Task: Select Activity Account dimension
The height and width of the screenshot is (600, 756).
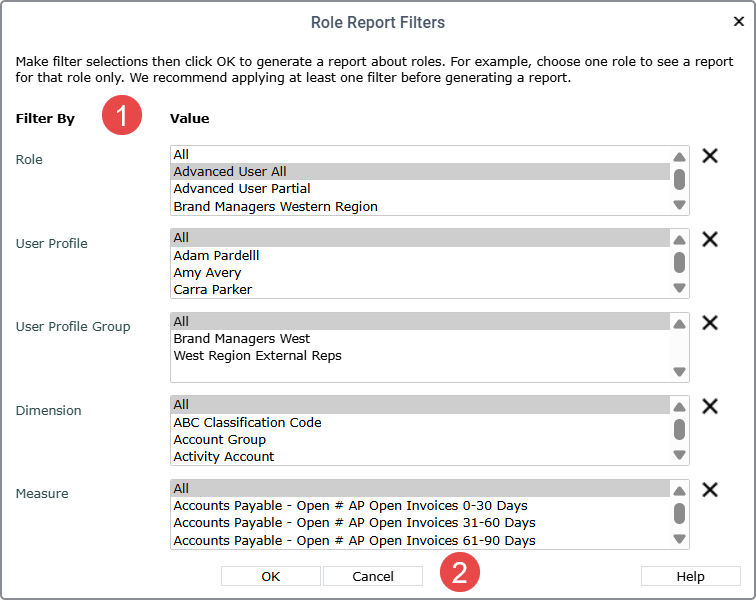Action: [x=420, y=456]
